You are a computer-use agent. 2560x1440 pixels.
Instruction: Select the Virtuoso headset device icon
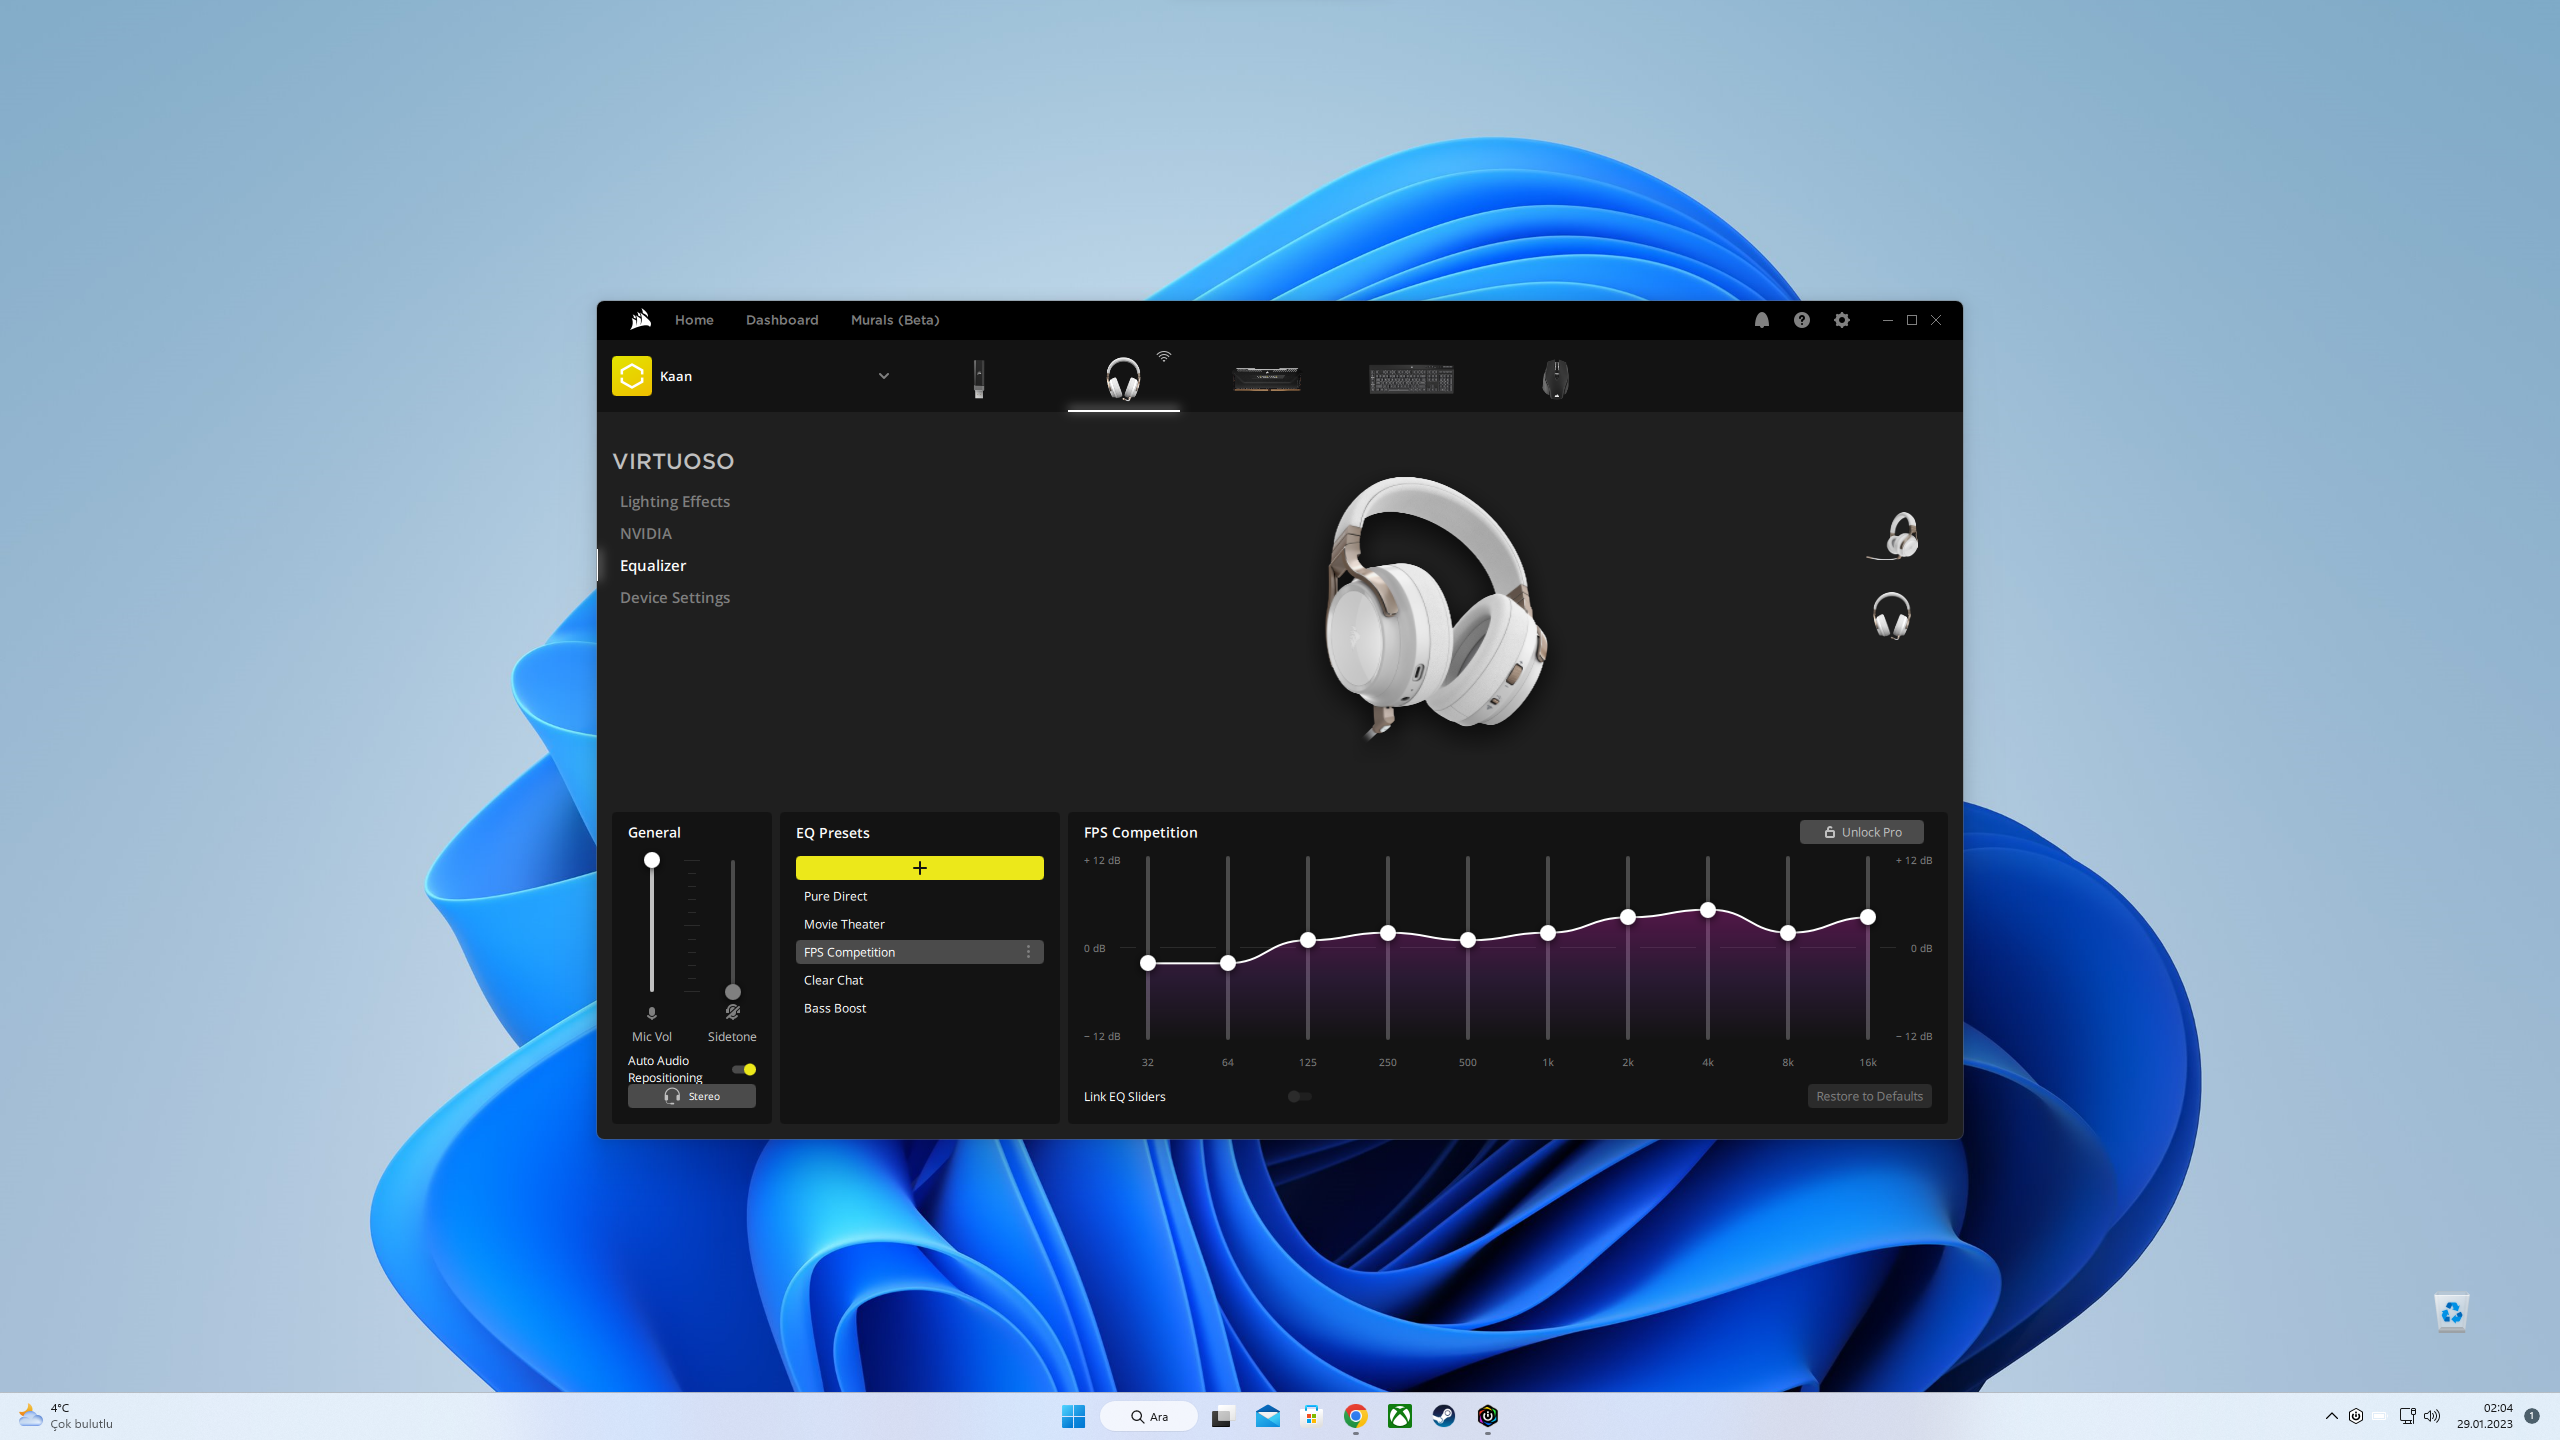point(1123,379)
